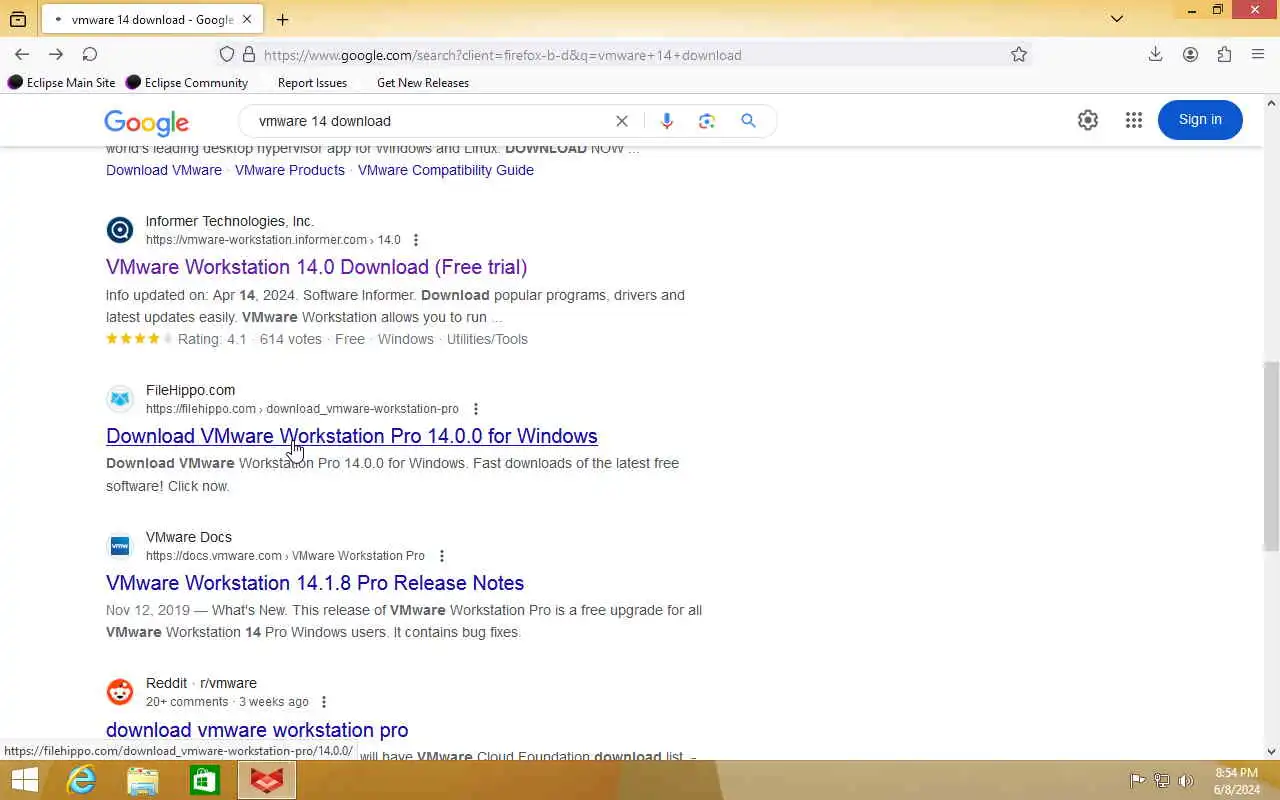Image resolution: width=1280 pixels, height=800 pixels.
Task: Click the Reddit site favicon
Action: pos(120,692)
